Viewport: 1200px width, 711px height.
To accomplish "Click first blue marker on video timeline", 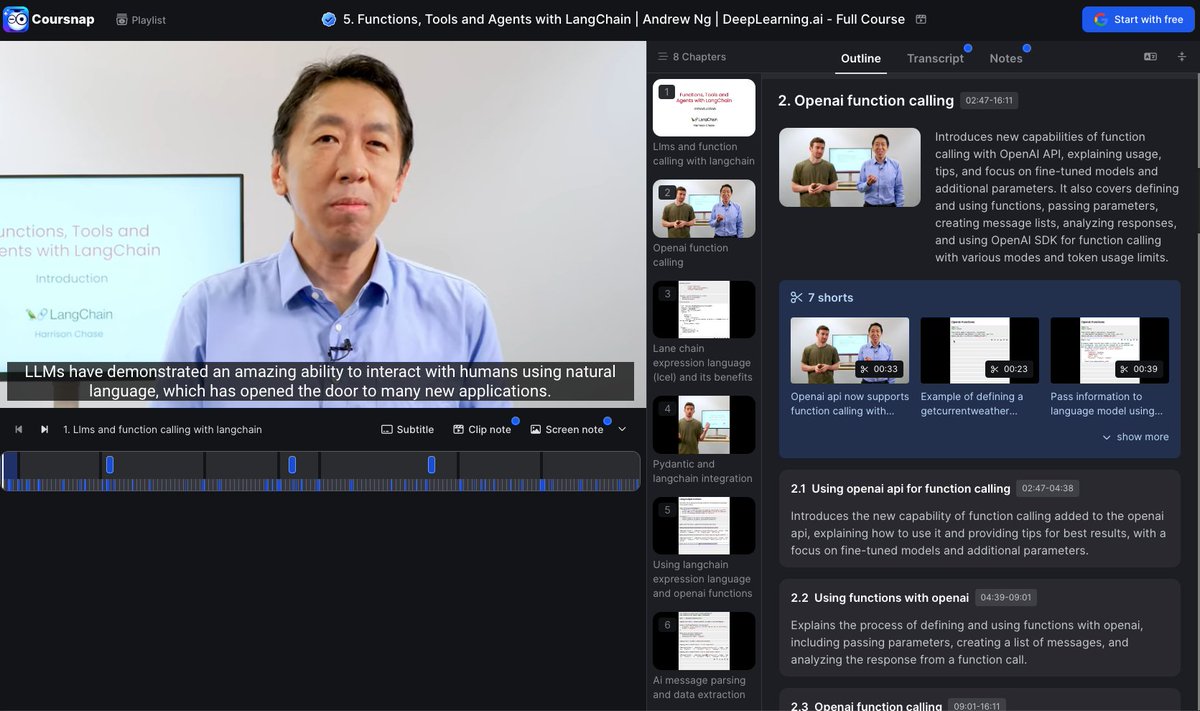I will click(x=110, y=464).
